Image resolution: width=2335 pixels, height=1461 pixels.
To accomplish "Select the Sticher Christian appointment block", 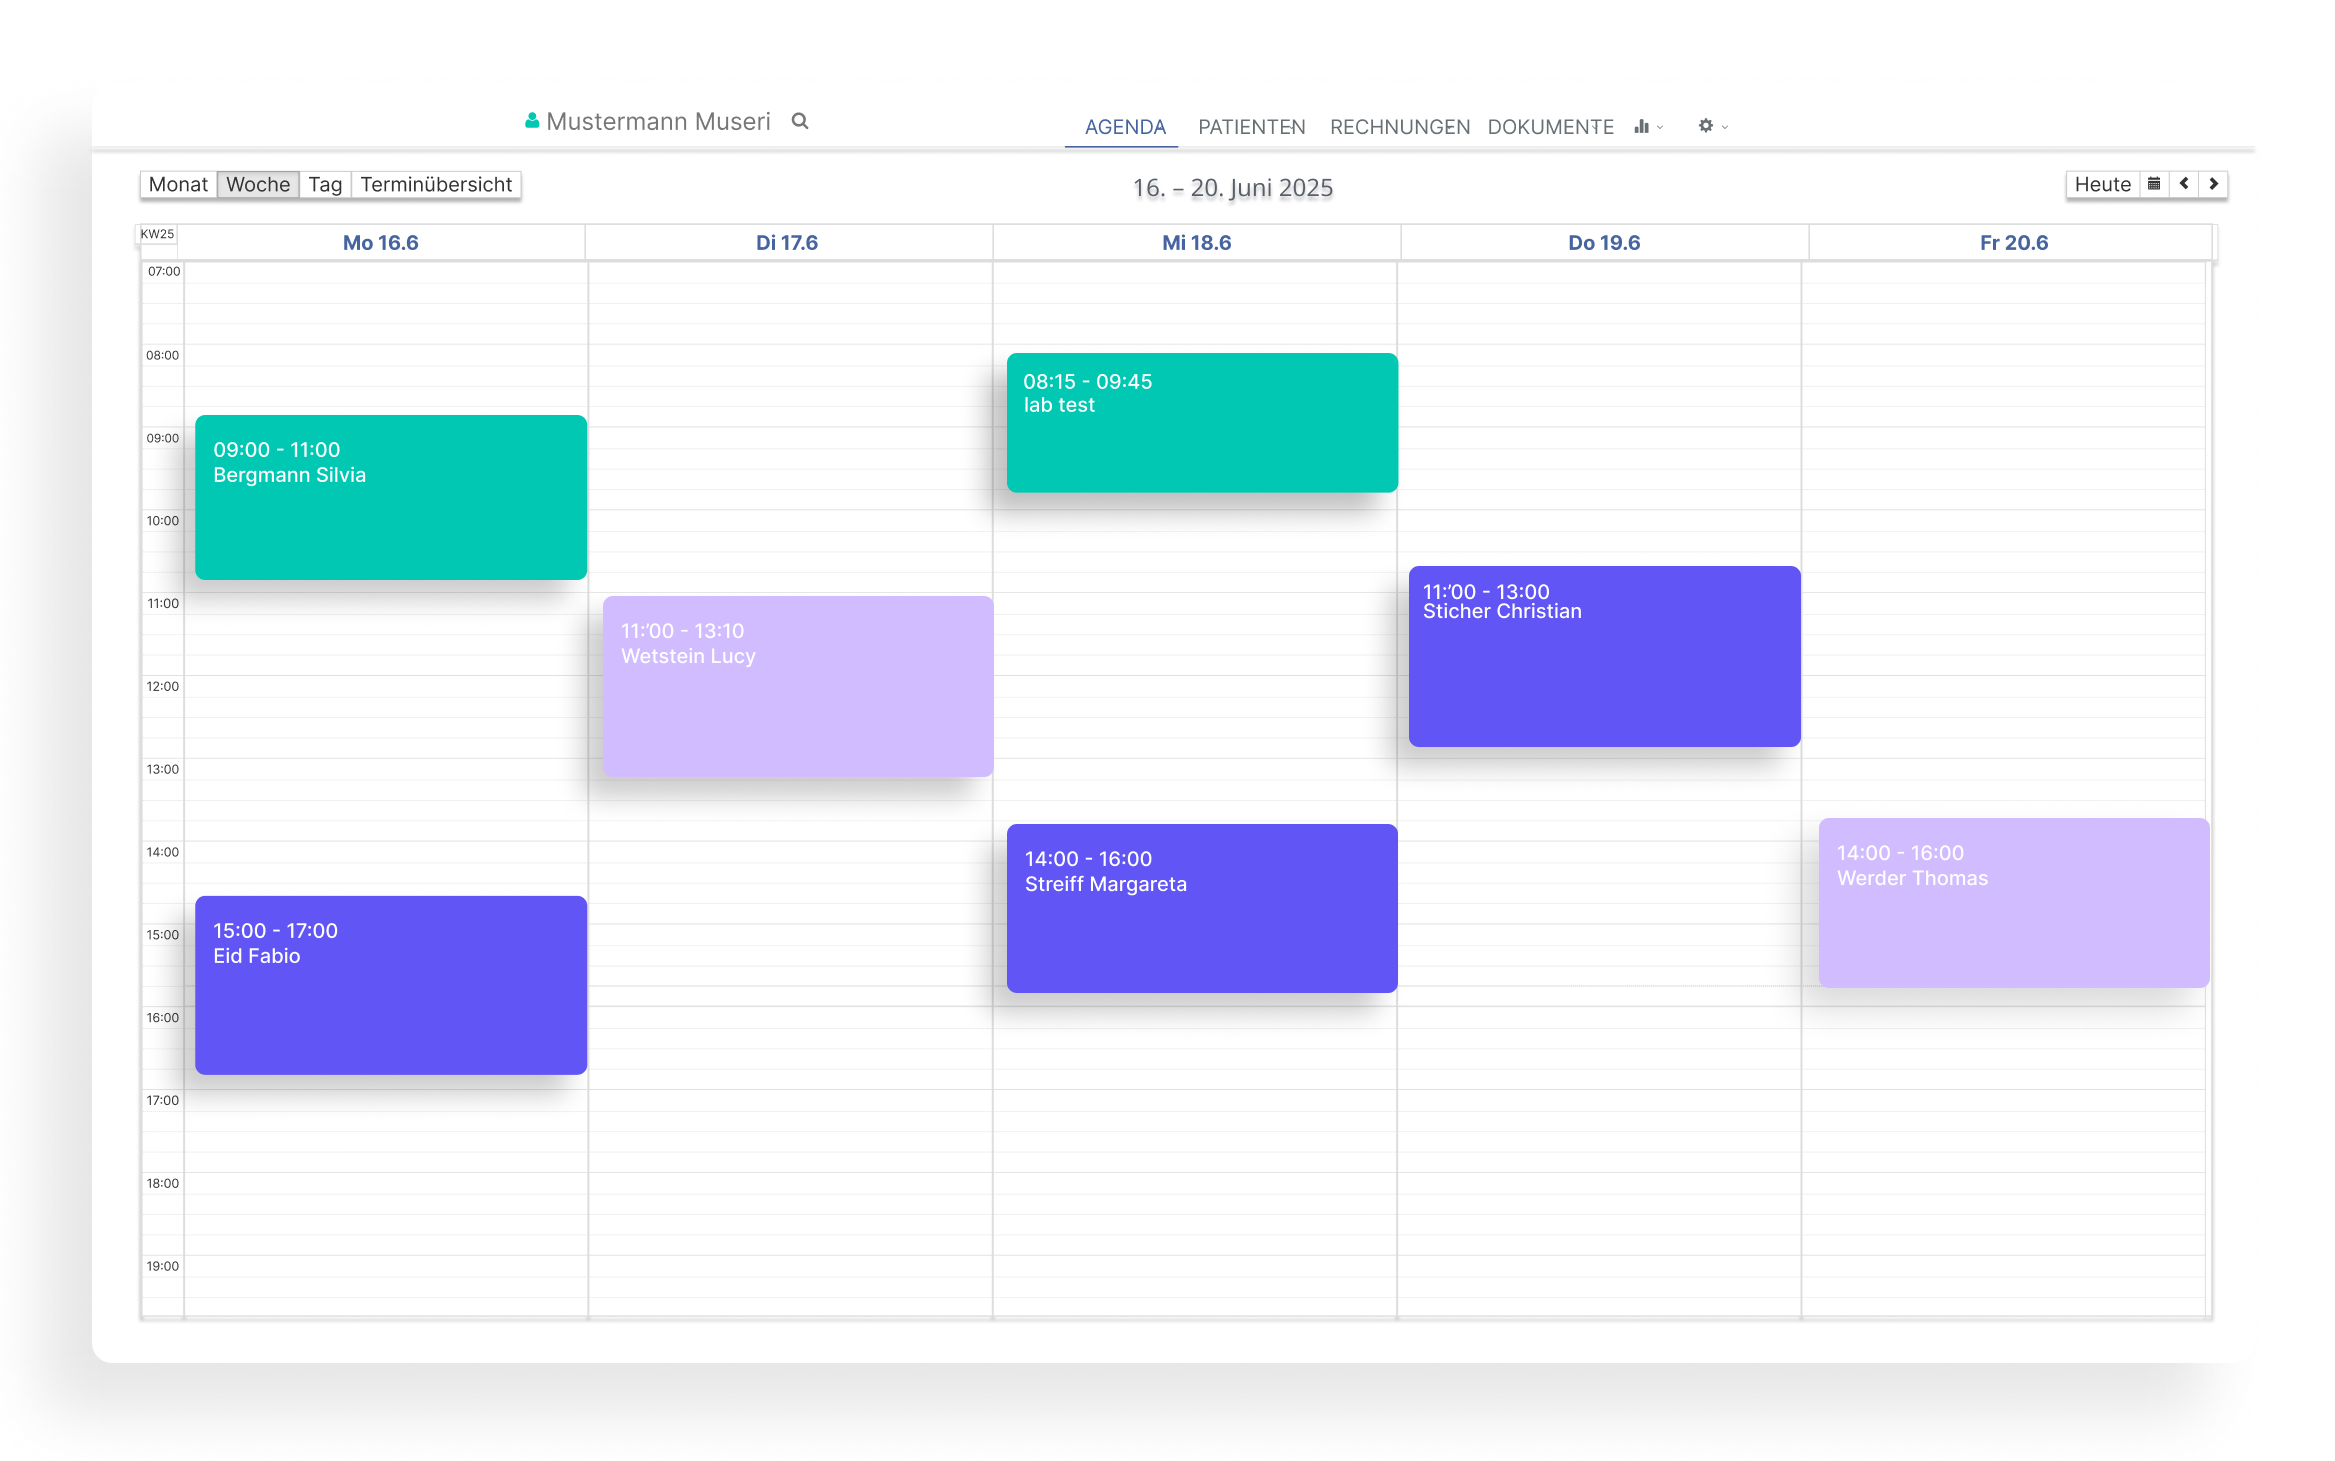I will coord(1603,656).
